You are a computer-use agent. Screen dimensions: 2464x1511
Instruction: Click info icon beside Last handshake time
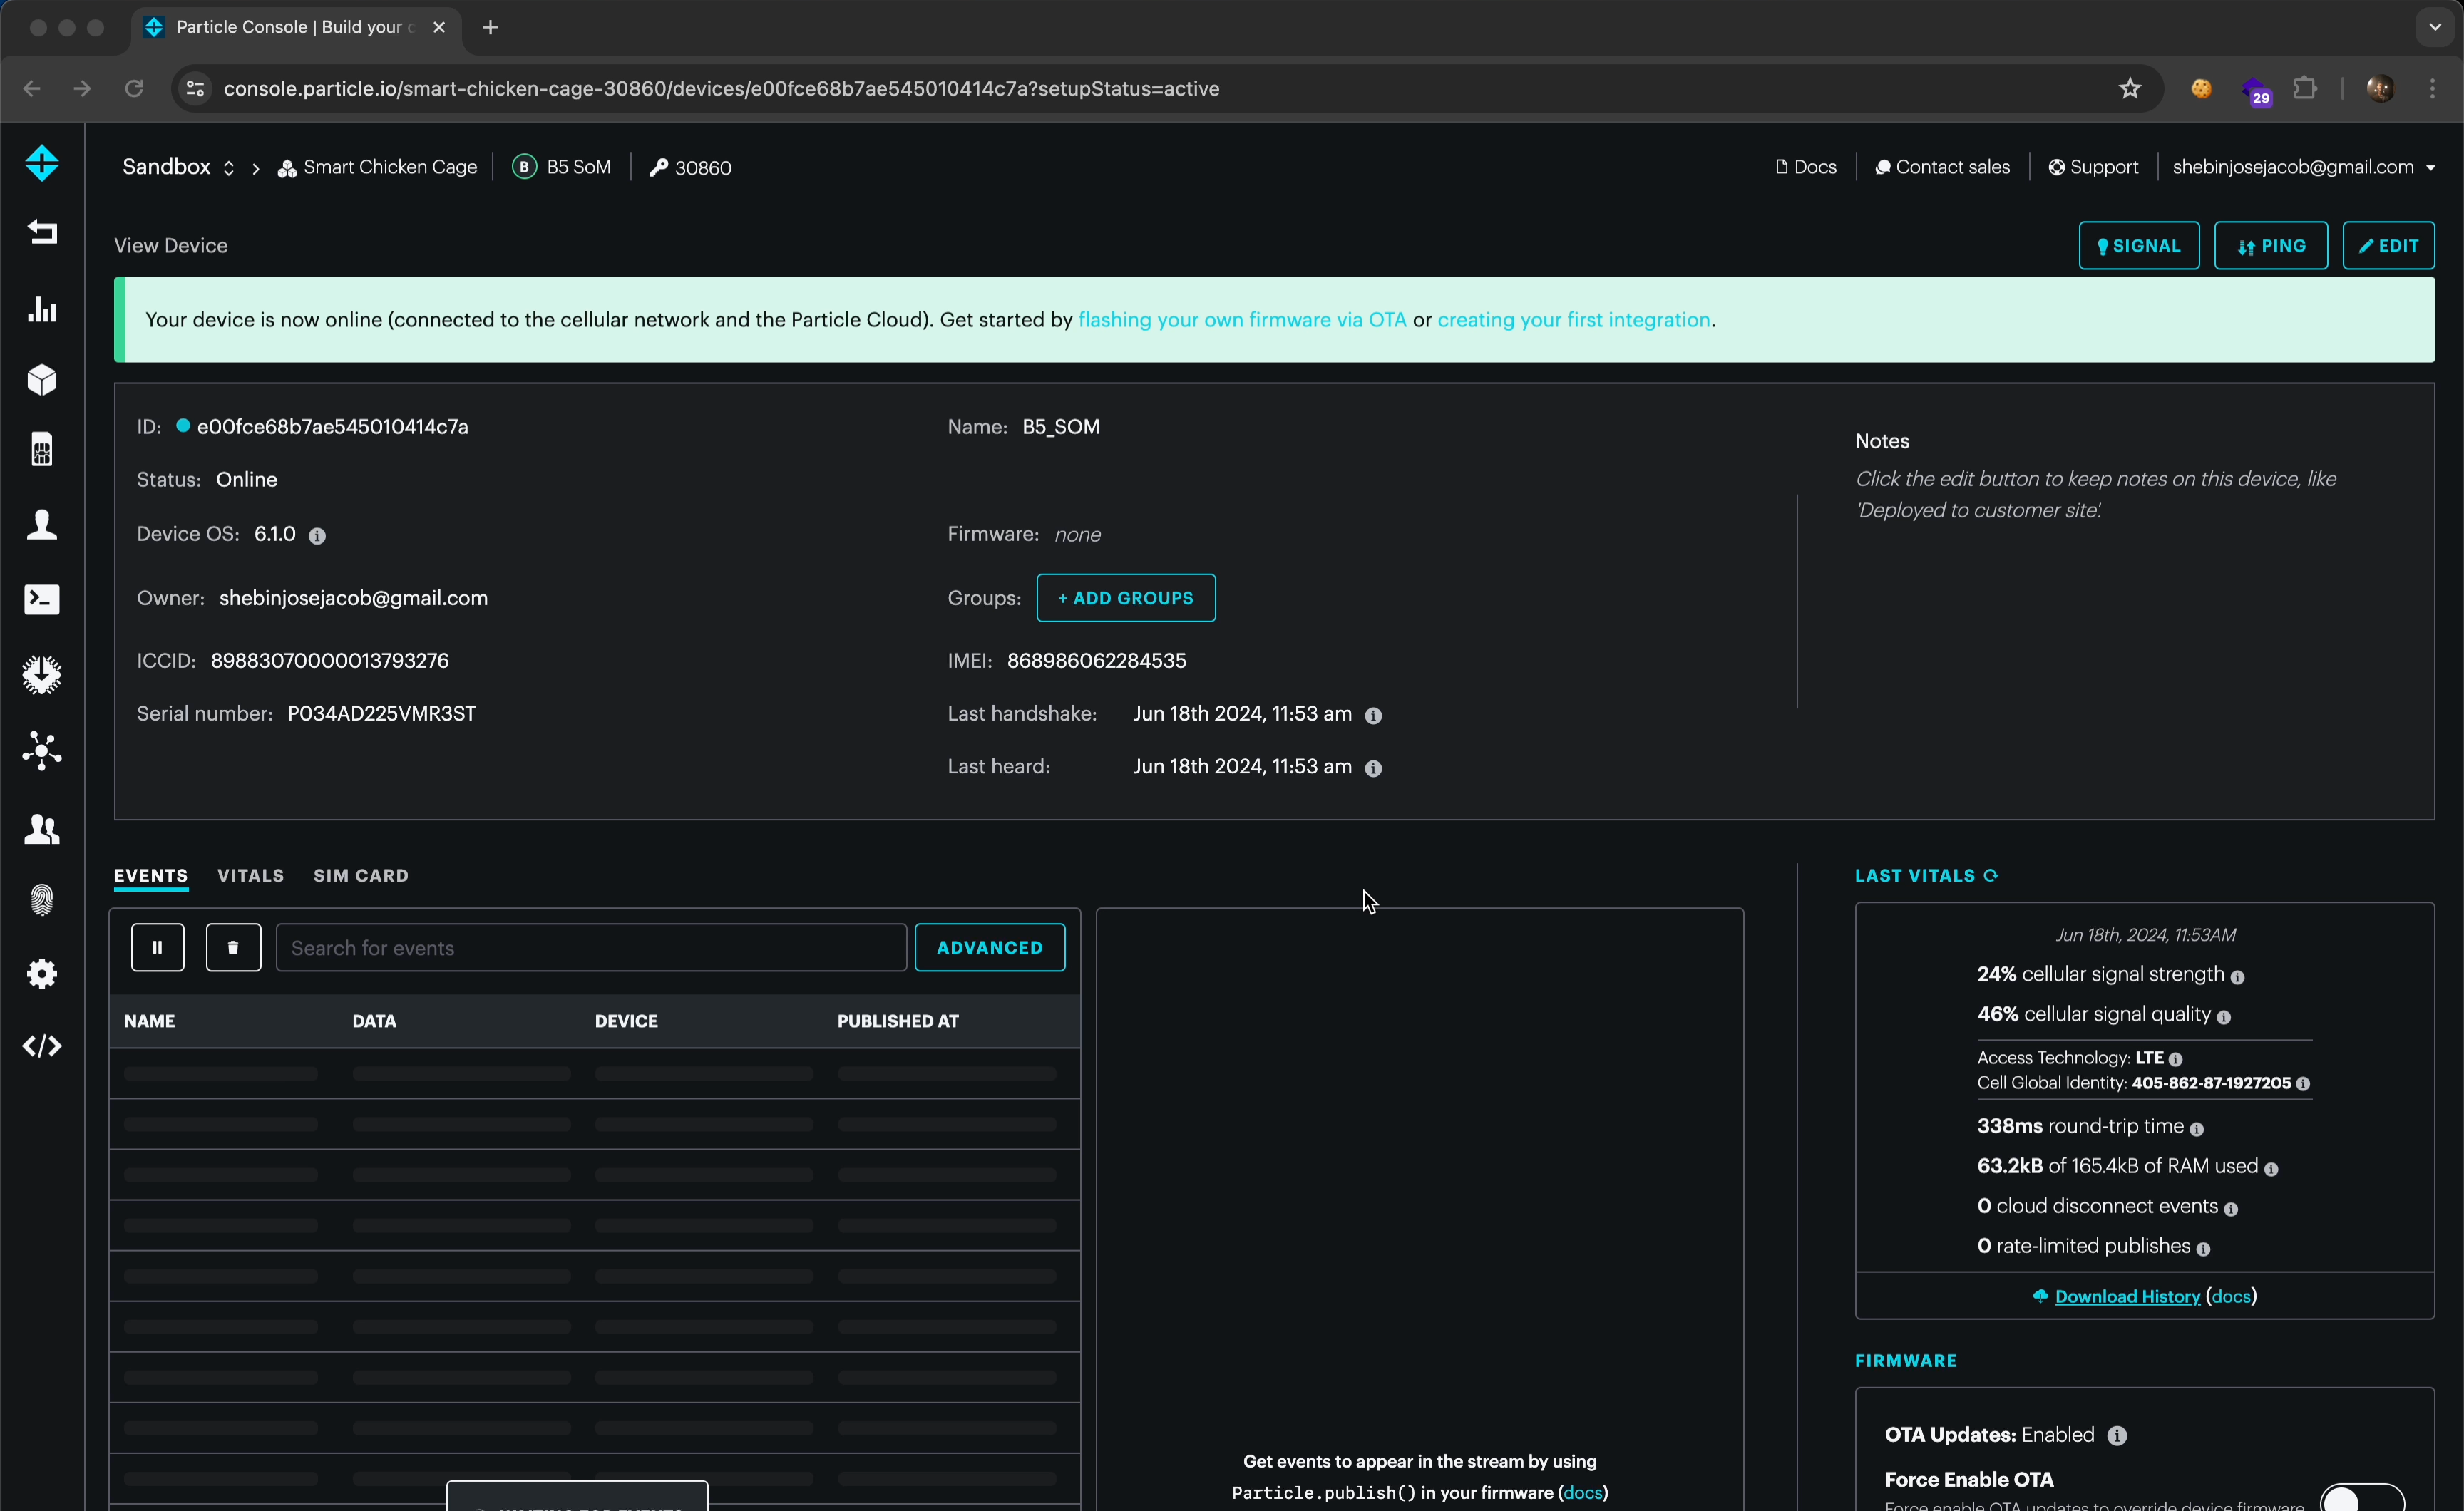1373,716
